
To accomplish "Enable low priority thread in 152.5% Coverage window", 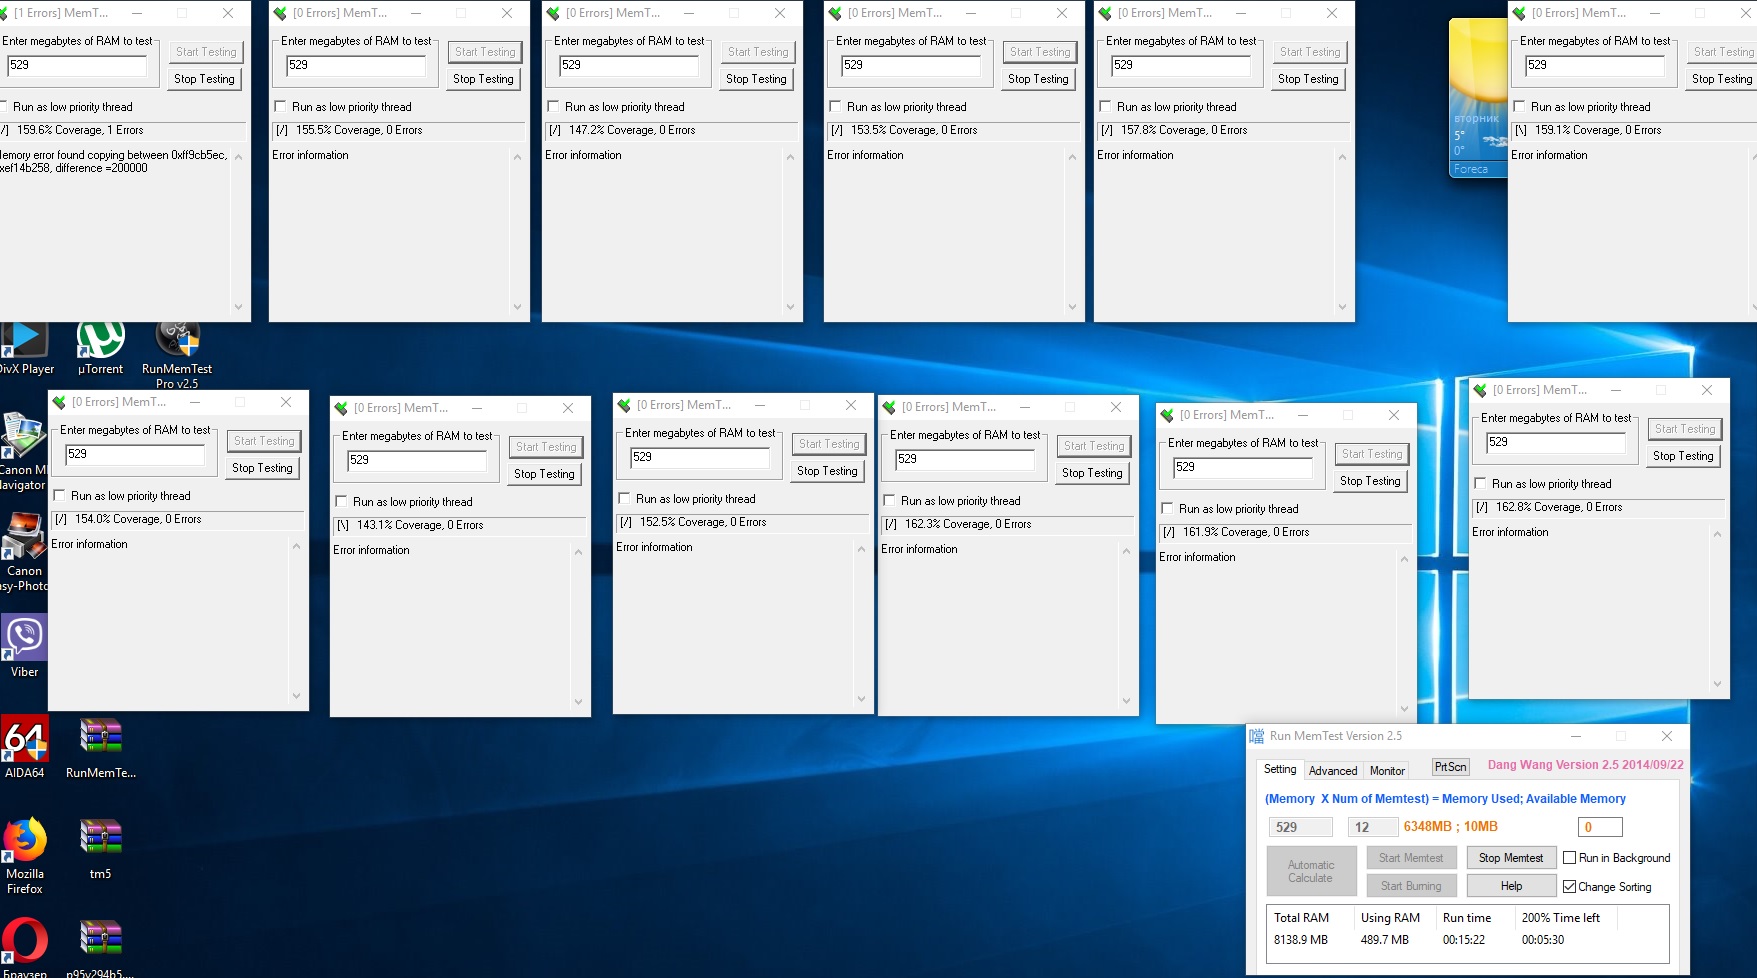I will [624, 499].
